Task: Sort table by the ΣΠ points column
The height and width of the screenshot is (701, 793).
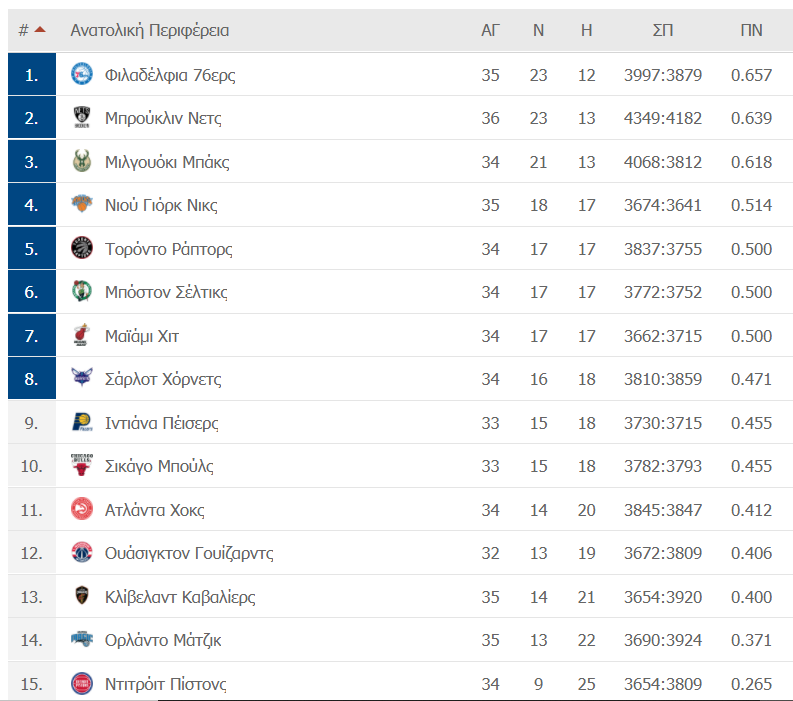Action: tap(663, 30)
